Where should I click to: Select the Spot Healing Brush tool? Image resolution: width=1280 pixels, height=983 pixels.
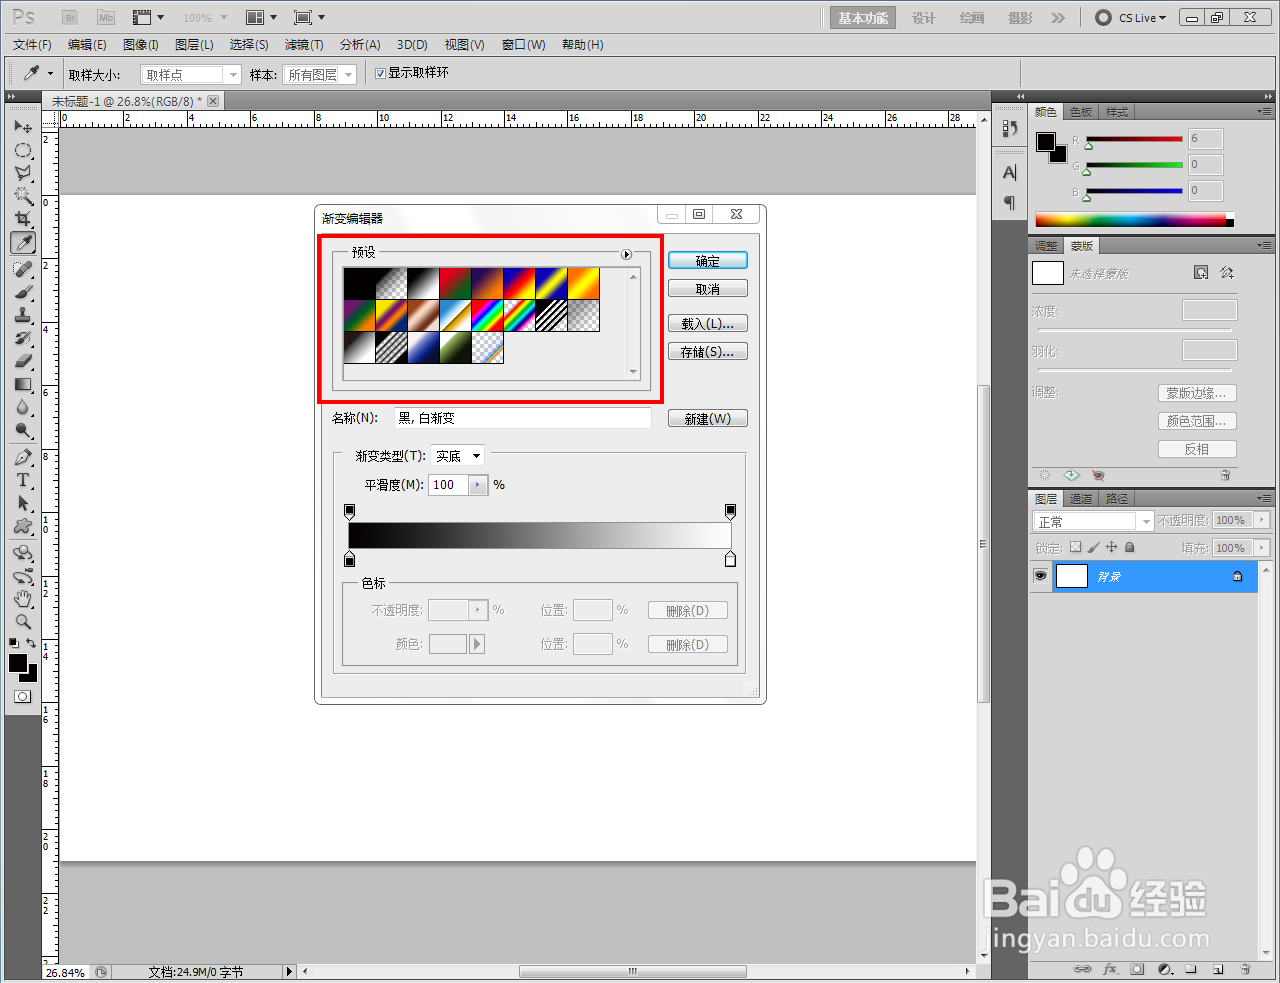(x=23, y=269)
